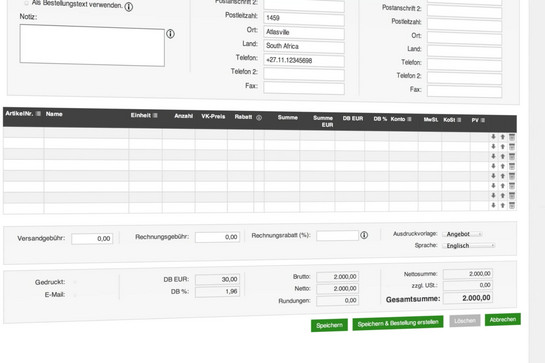Open the list icon beside Konto header
The height and width of the screenshot is (363, 545).
pos(409,119)
